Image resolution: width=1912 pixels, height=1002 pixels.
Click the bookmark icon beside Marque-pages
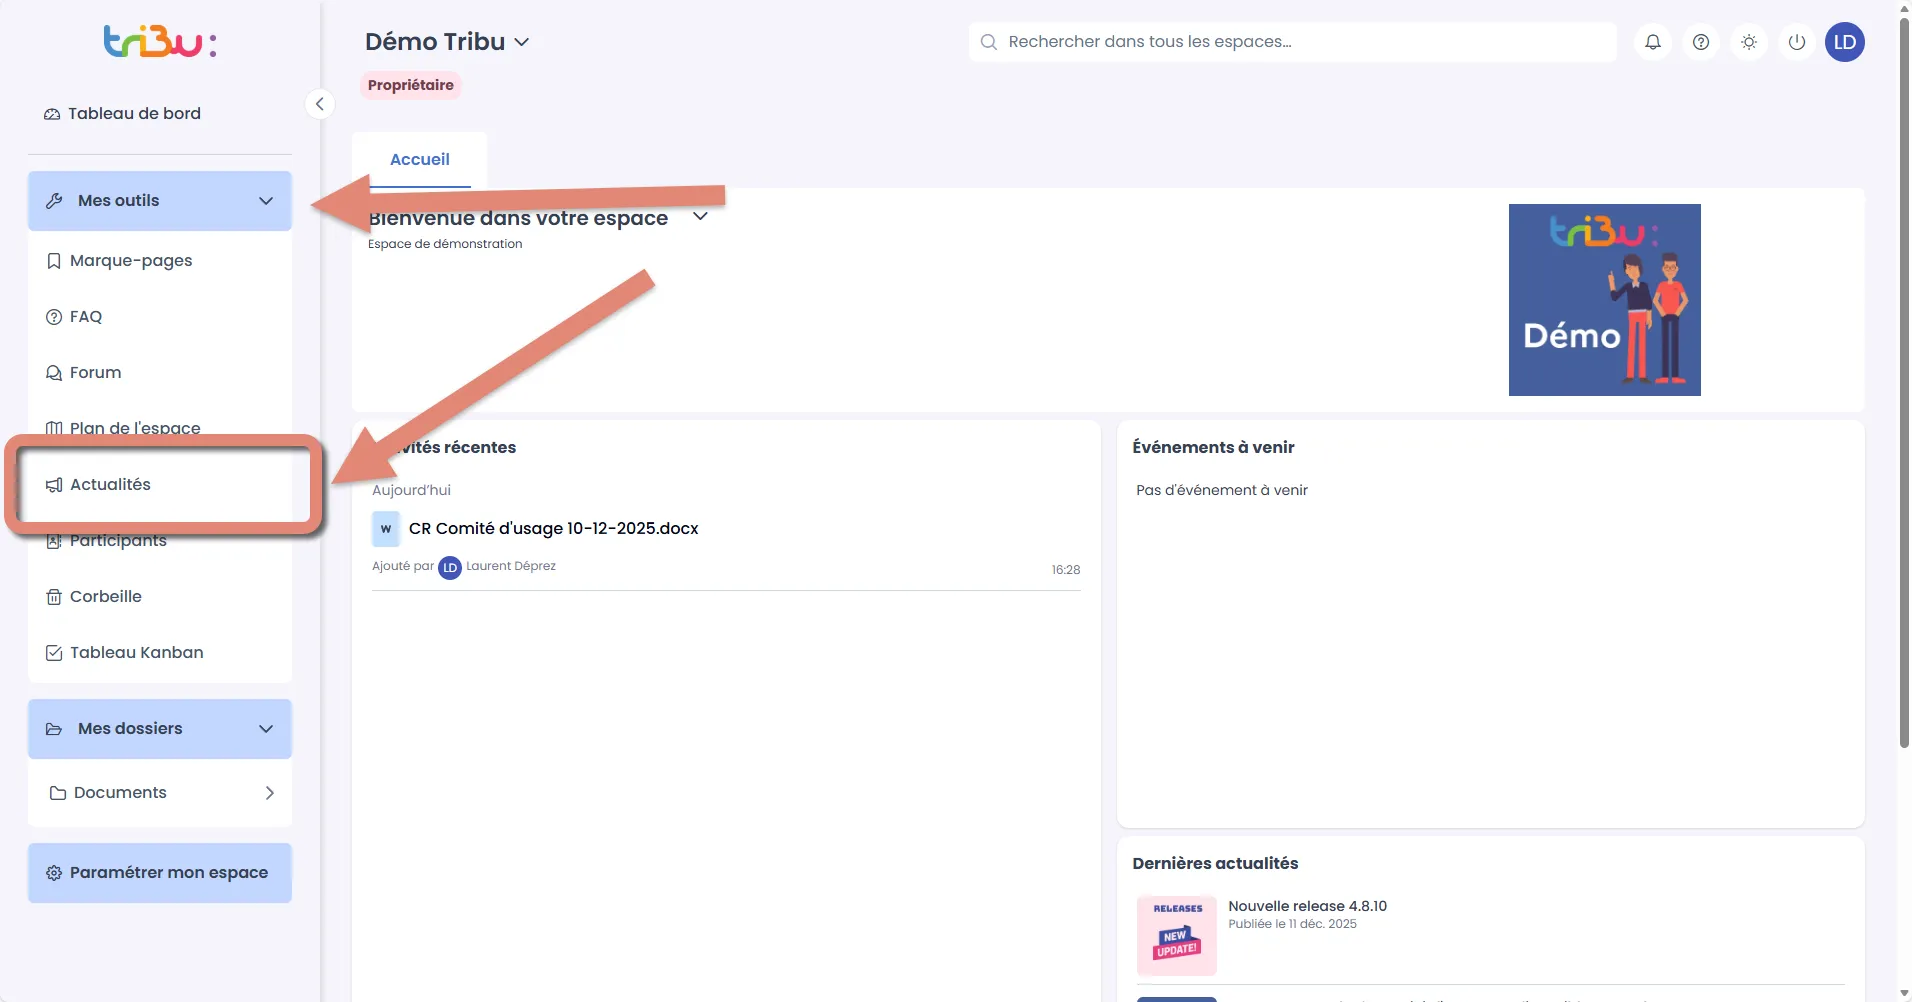coord(54,261)
